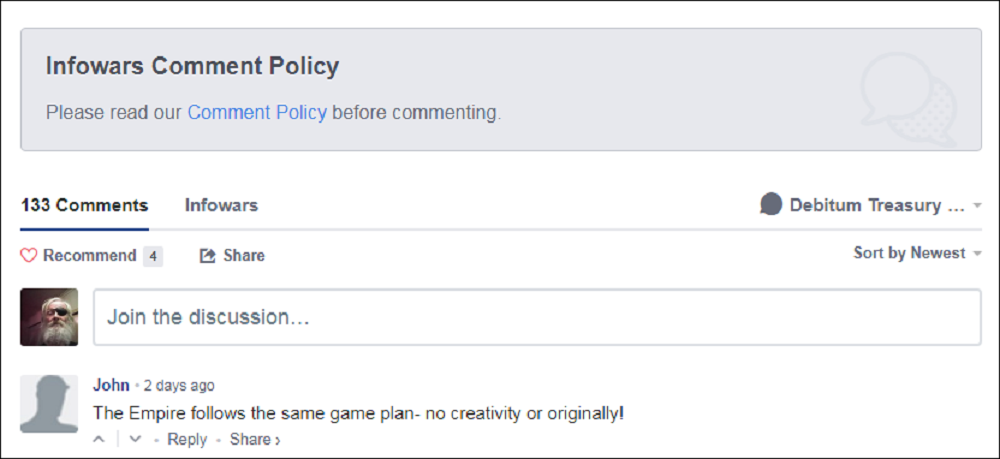Screen dimensions: 1000x459
Task: Switch to the 133 Comments tab
Action: [x=84, y=205]
